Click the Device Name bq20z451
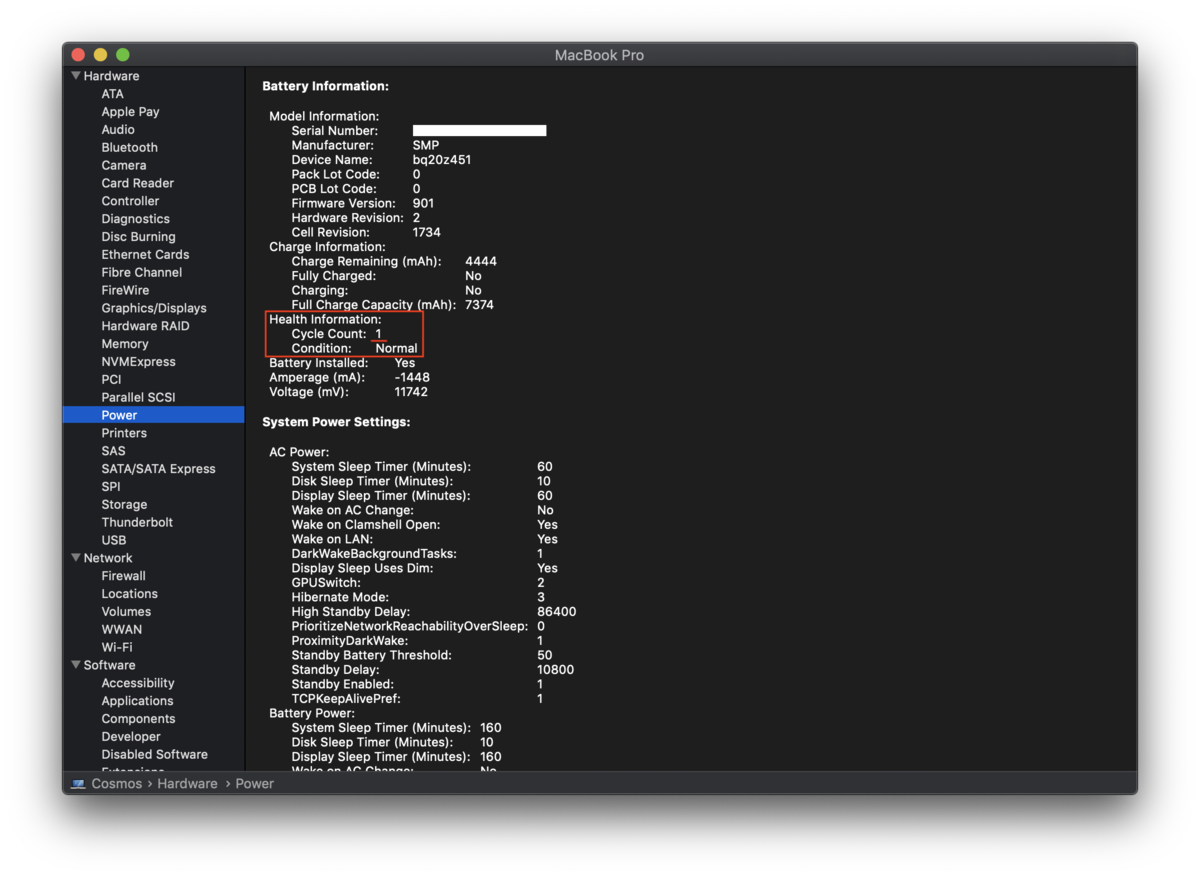The height and width of the screenshot is (877, 1200). 442,160
